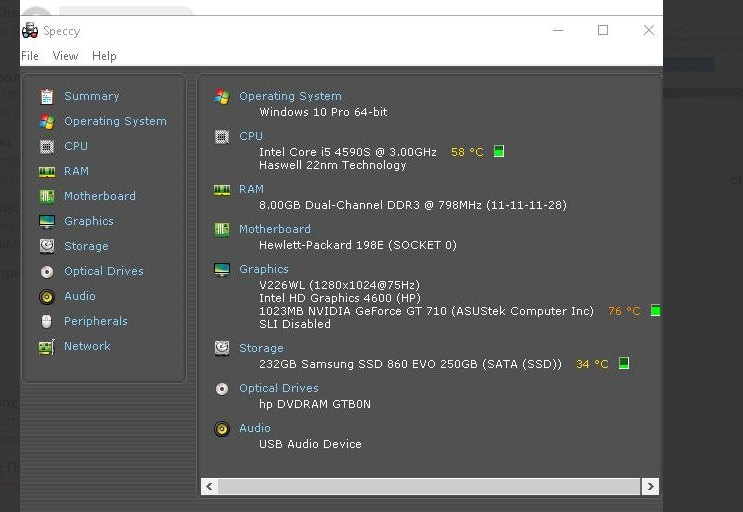Click the Optical Drives disc icon in the sidebar
Viewport: 743px width, 512px height.
point(46,271)
